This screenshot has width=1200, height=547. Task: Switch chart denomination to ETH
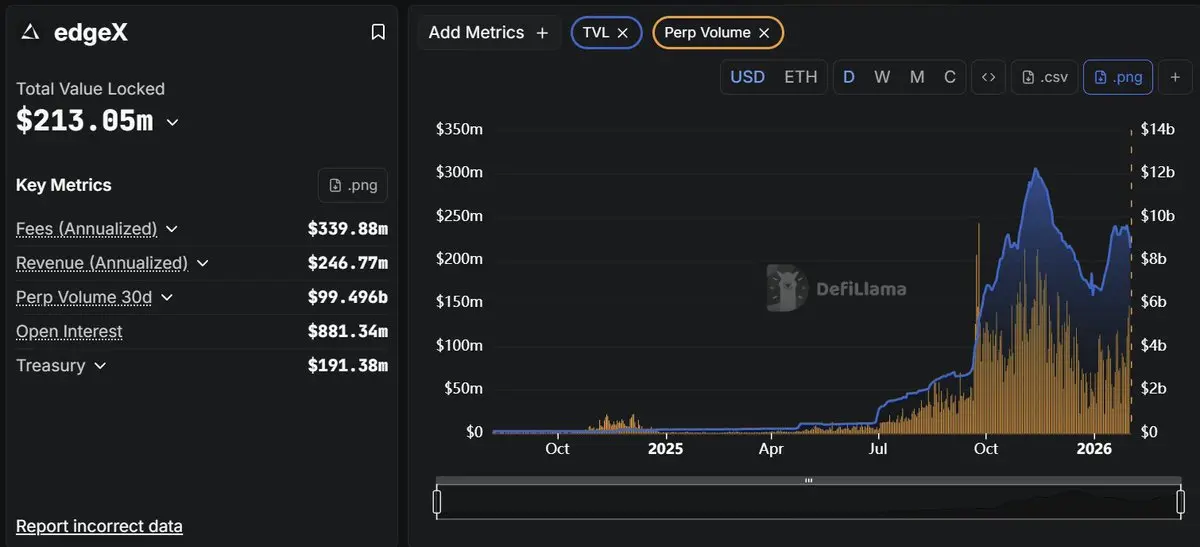pyautogui.click(x=800, y=77)
